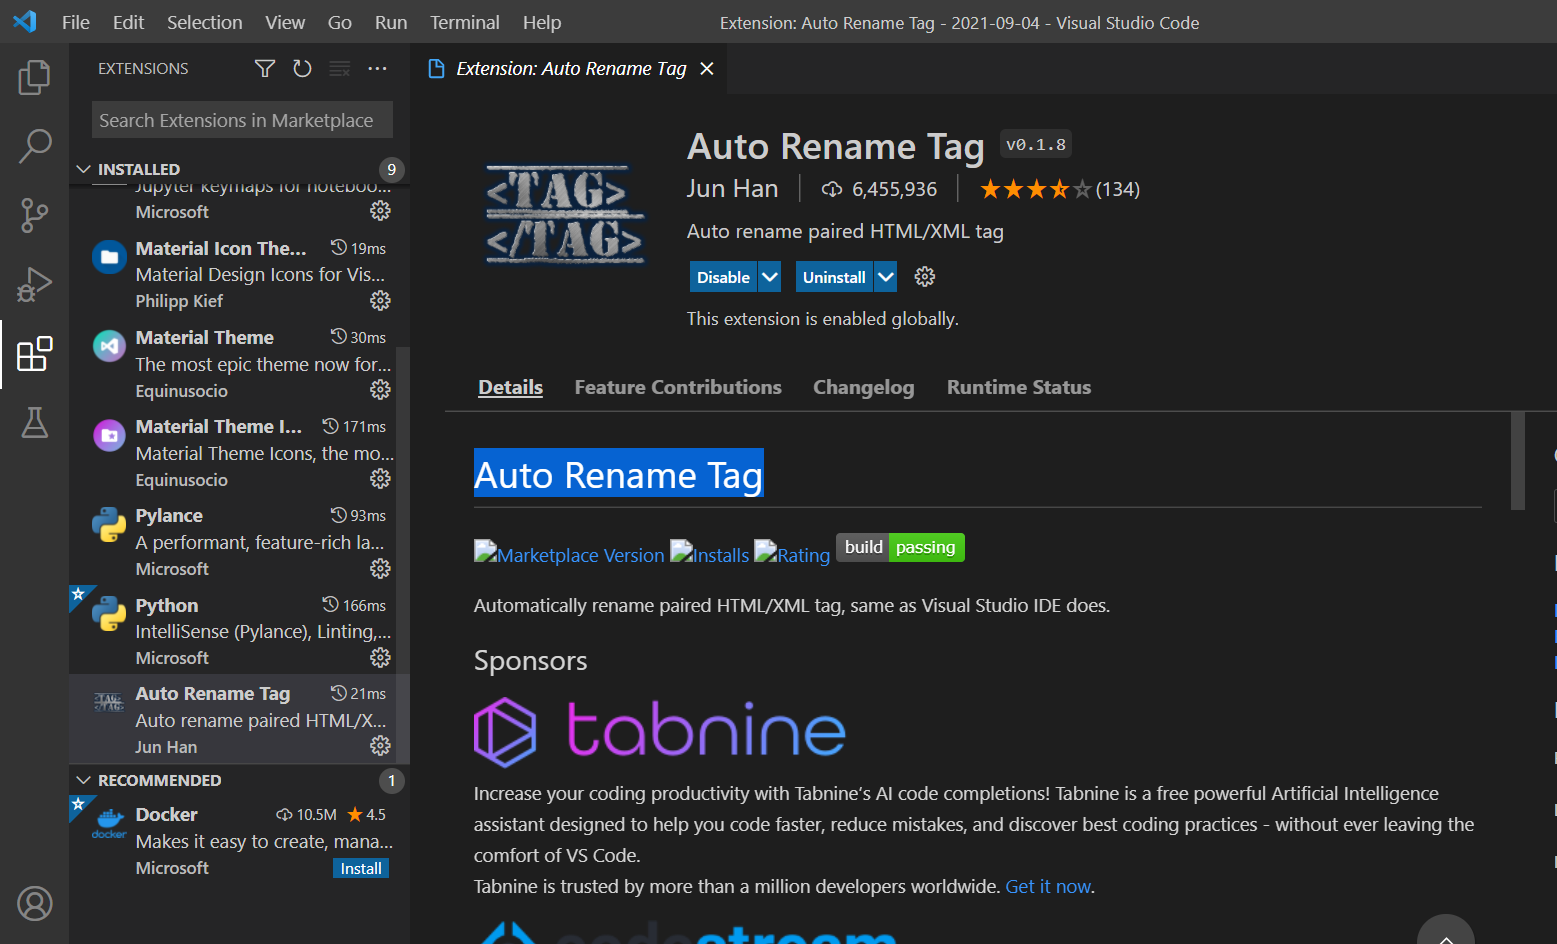Image resolution: width=1557 pixels, height=944 pixels.
Task: Open manage gear beside Uninstall button
Action: pyautogui.click(x=925, y=277)
